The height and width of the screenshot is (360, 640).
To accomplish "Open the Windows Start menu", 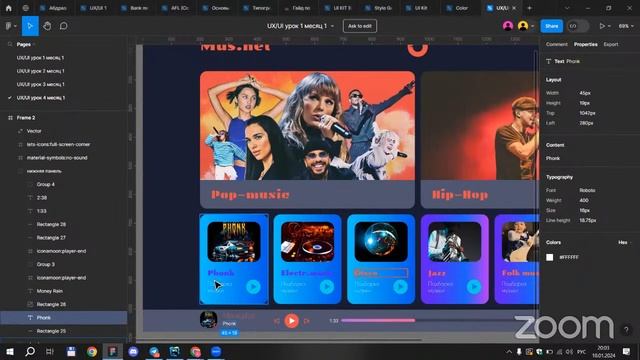I will coord(9,351).
